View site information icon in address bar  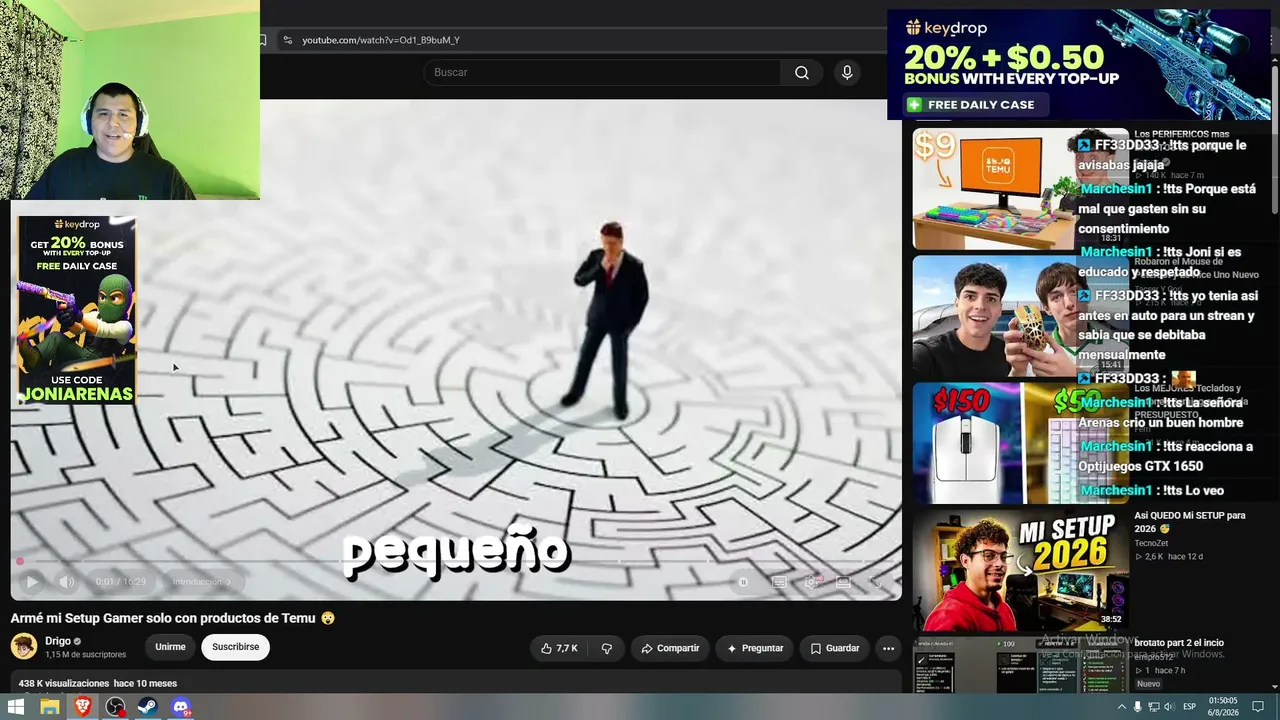coord(287,40)
